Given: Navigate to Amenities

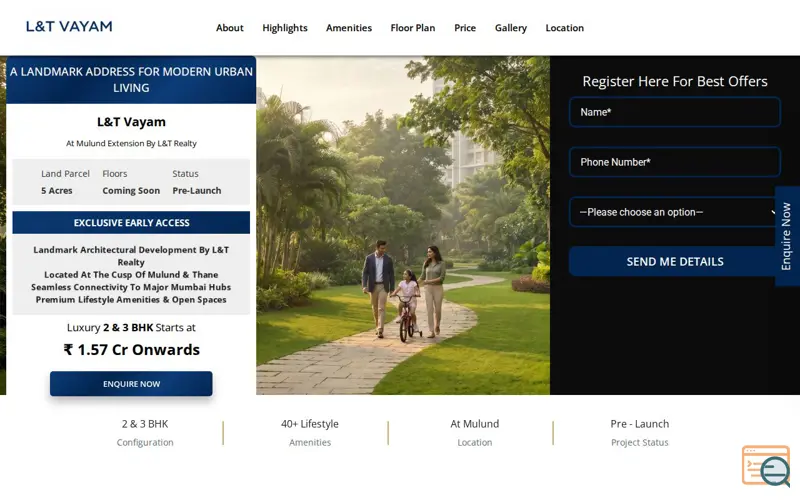Looking at the screenshot, I should 349,28.
